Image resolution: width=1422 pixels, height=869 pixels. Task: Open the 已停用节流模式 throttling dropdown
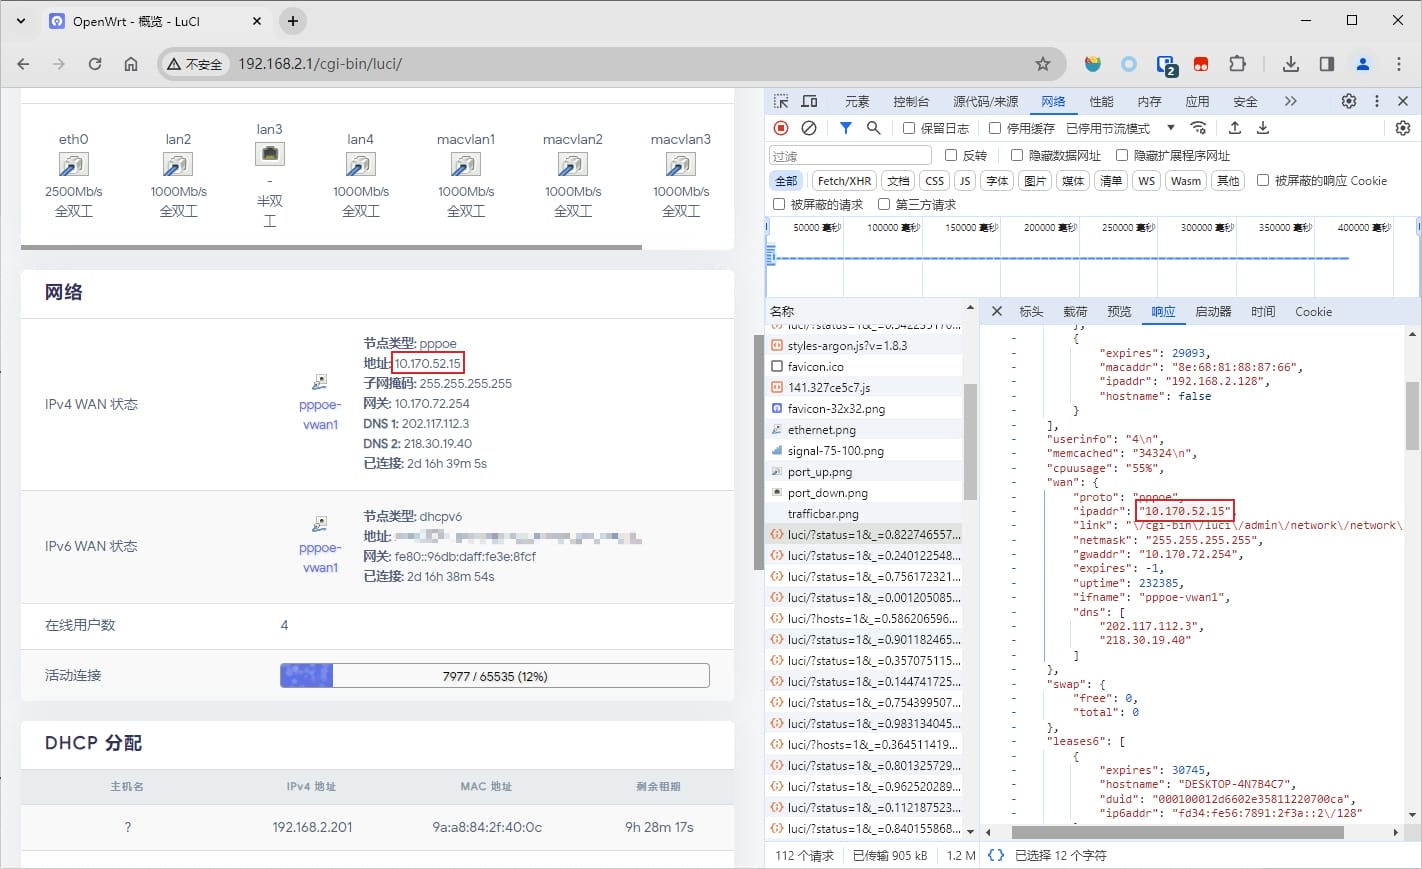pyautogui.click(x=1120, y=128)
